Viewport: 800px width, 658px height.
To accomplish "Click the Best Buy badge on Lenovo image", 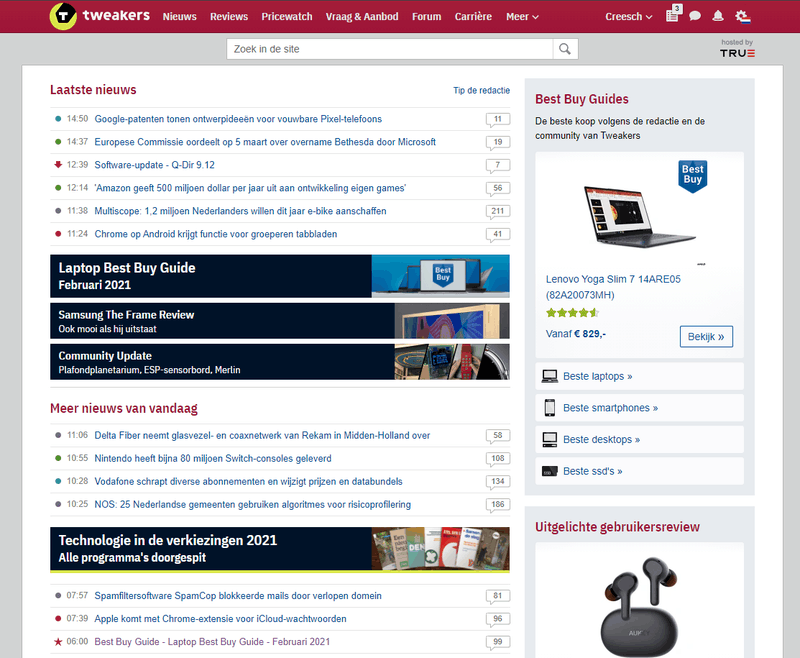I will (692, 176).
